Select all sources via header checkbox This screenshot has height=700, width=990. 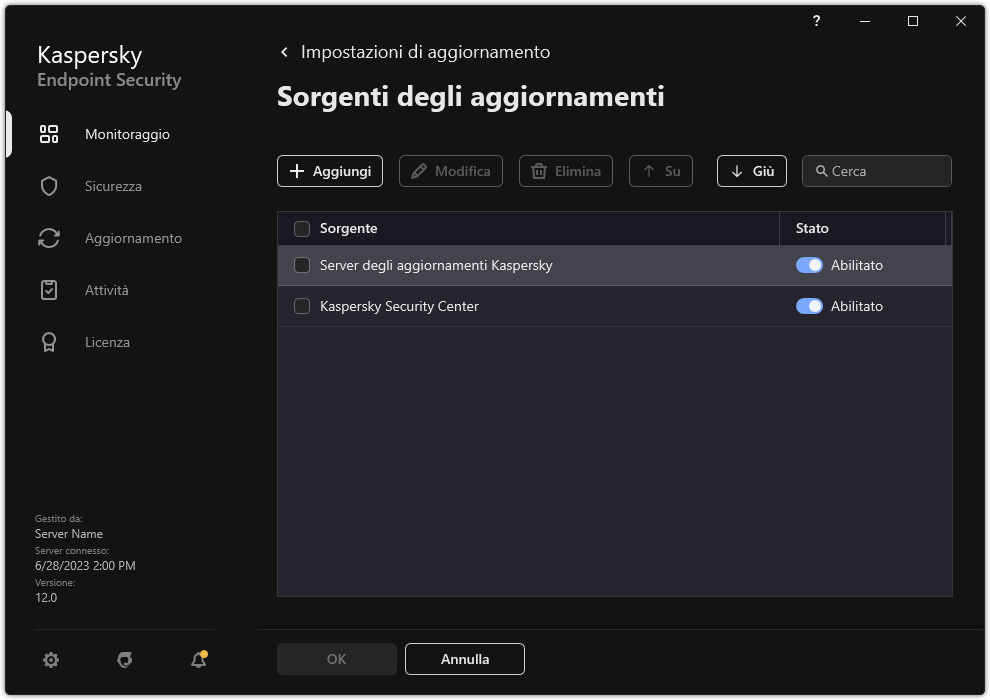click(302, 229)
